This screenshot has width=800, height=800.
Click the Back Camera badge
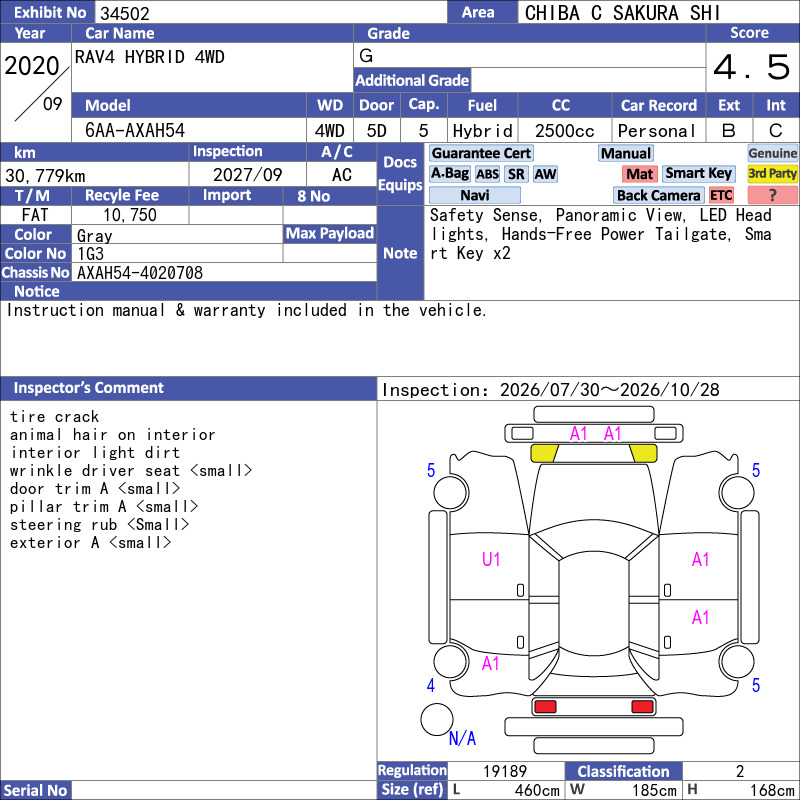click(658, 195)
